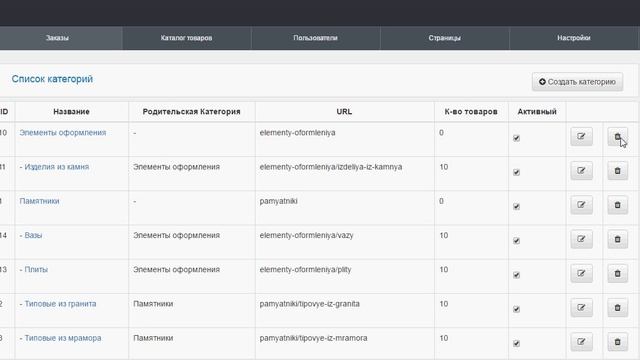The width and height of the screenshot is (640, 360).
Task: Click the Создать категорию button
Action: click(577, 82)
